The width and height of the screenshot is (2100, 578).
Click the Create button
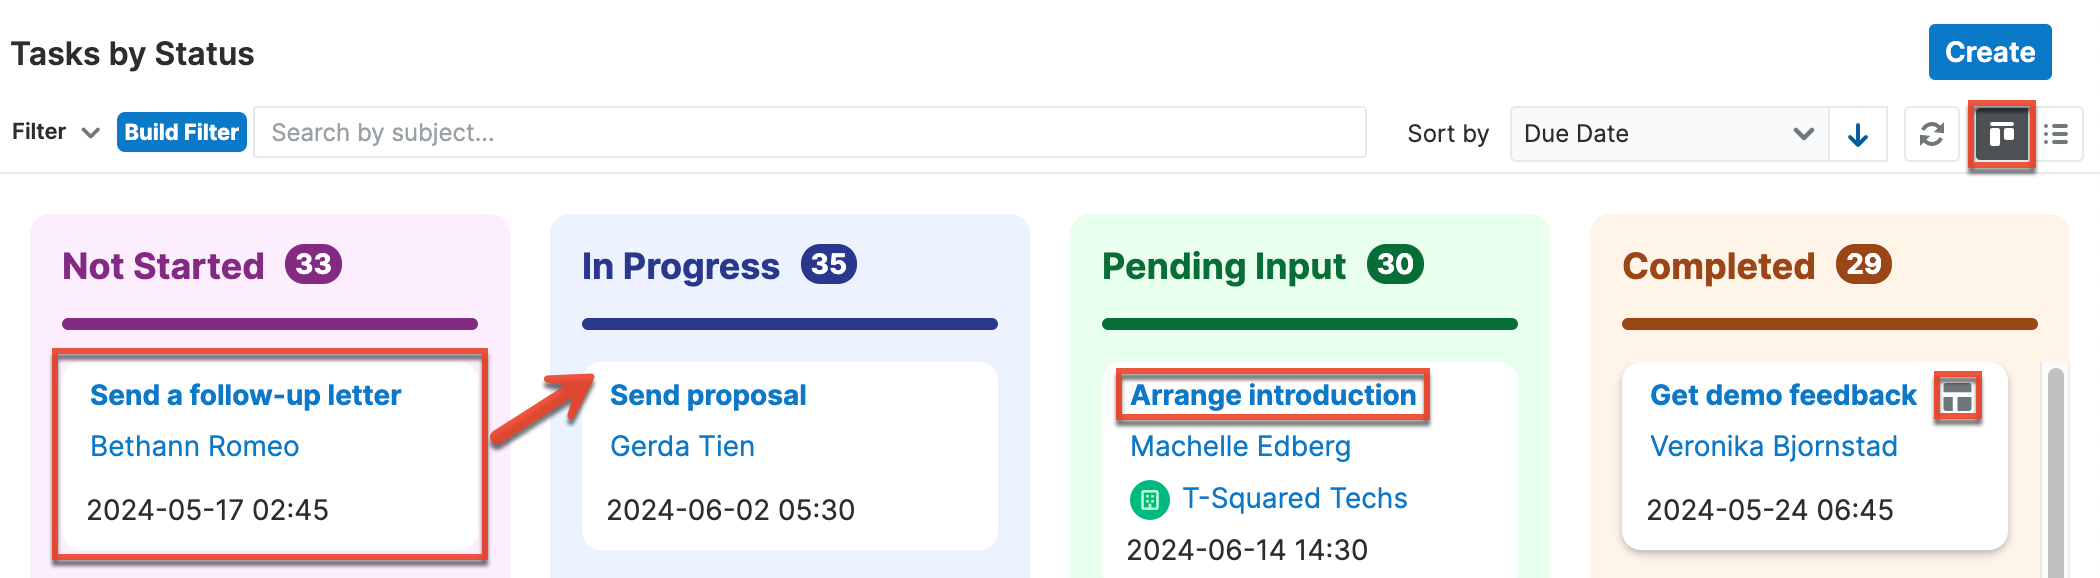pyautogui.click(x=1989, y=52)
